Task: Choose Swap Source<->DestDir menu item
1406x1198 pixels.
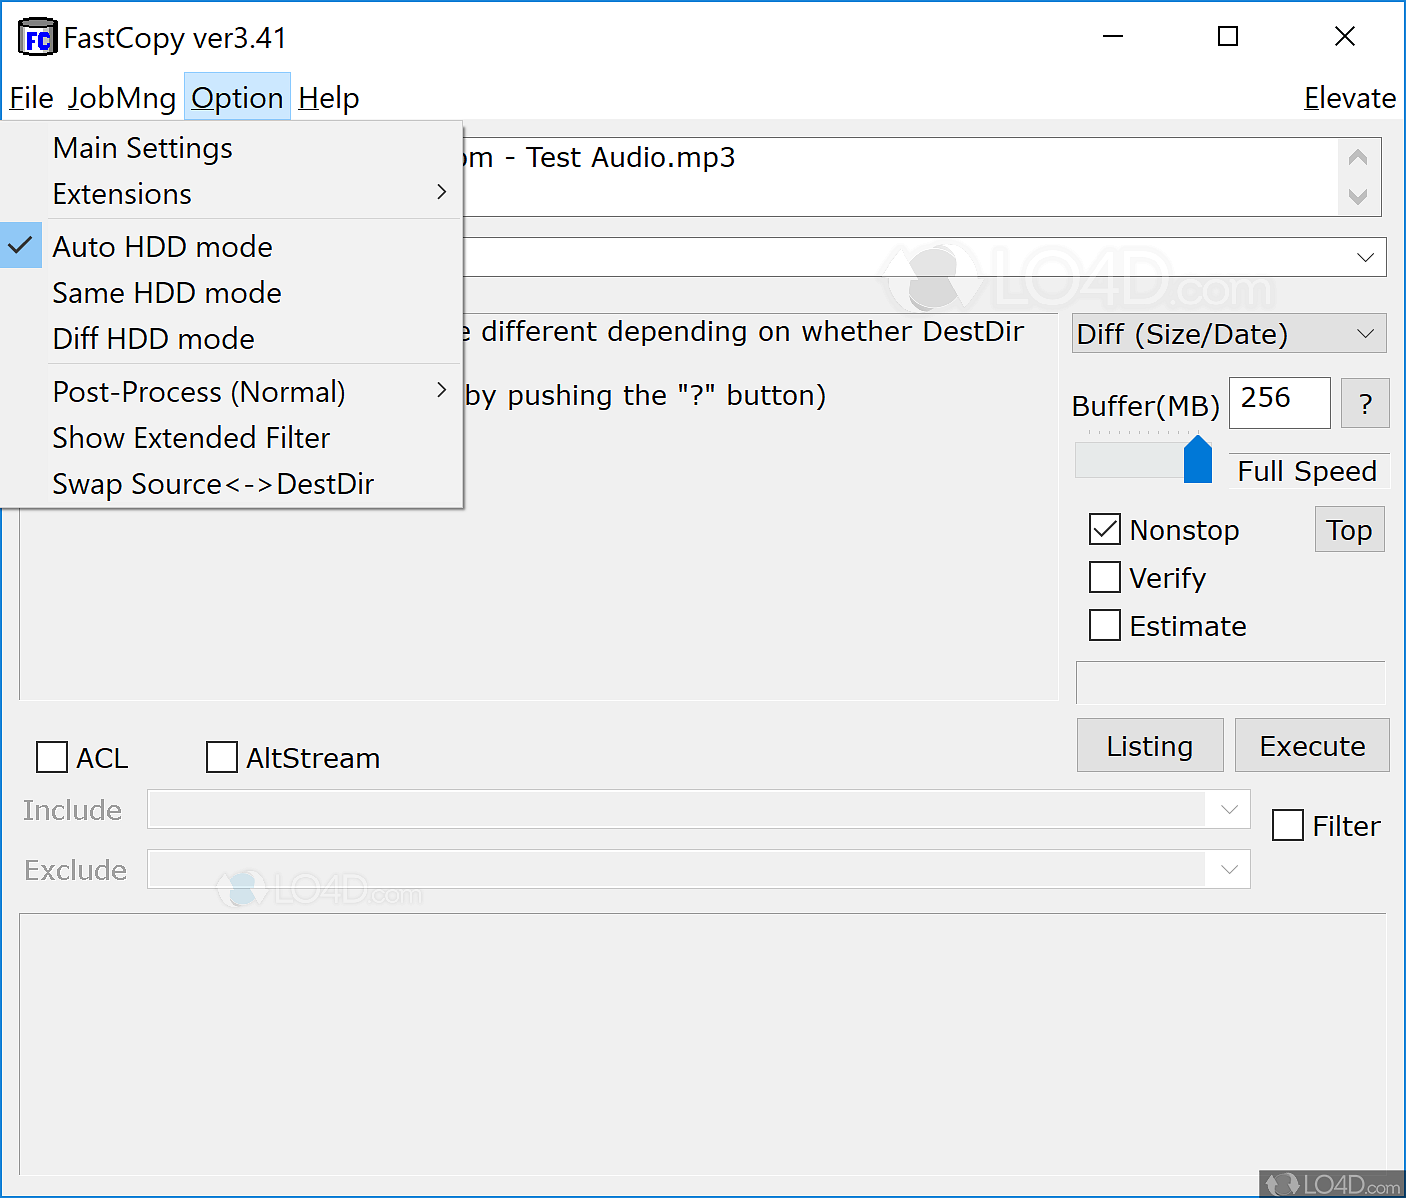Action: pyautogui.click(x=213, y=484)
